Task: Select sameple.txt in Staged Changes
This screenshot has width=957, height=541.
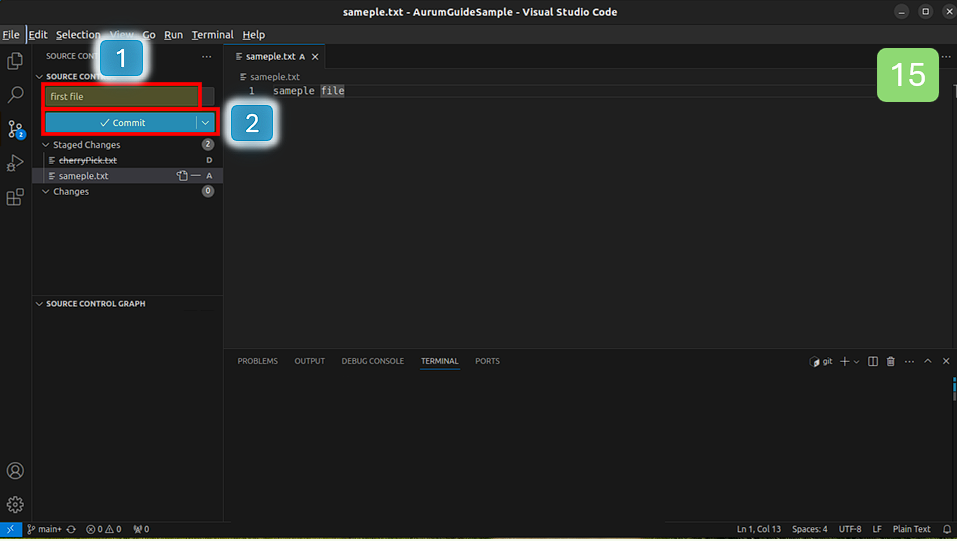Action: [x=128, y=176]
